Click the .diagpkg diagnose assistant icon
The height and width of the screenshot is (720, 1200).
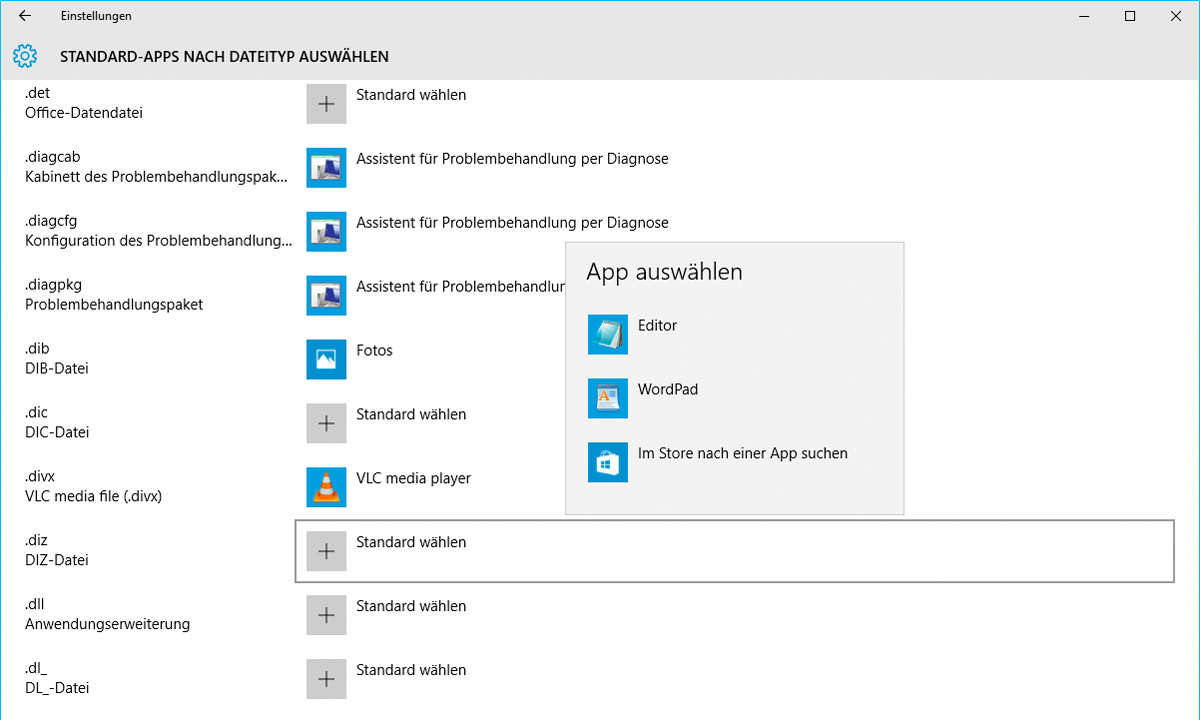[x=326, y=295]
